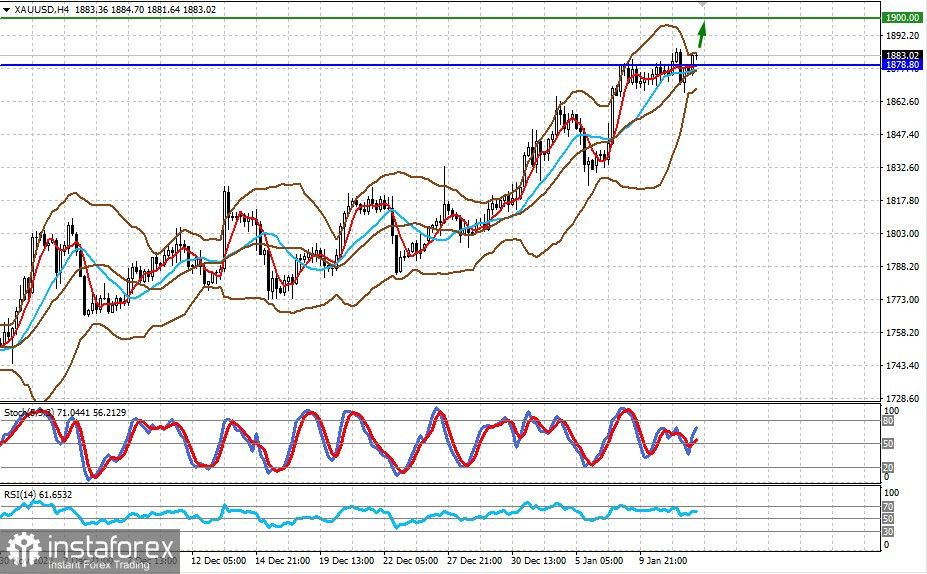
Task: Click the Stoch indicator label with 71.0441 56.2129
Action: point(65,413)
